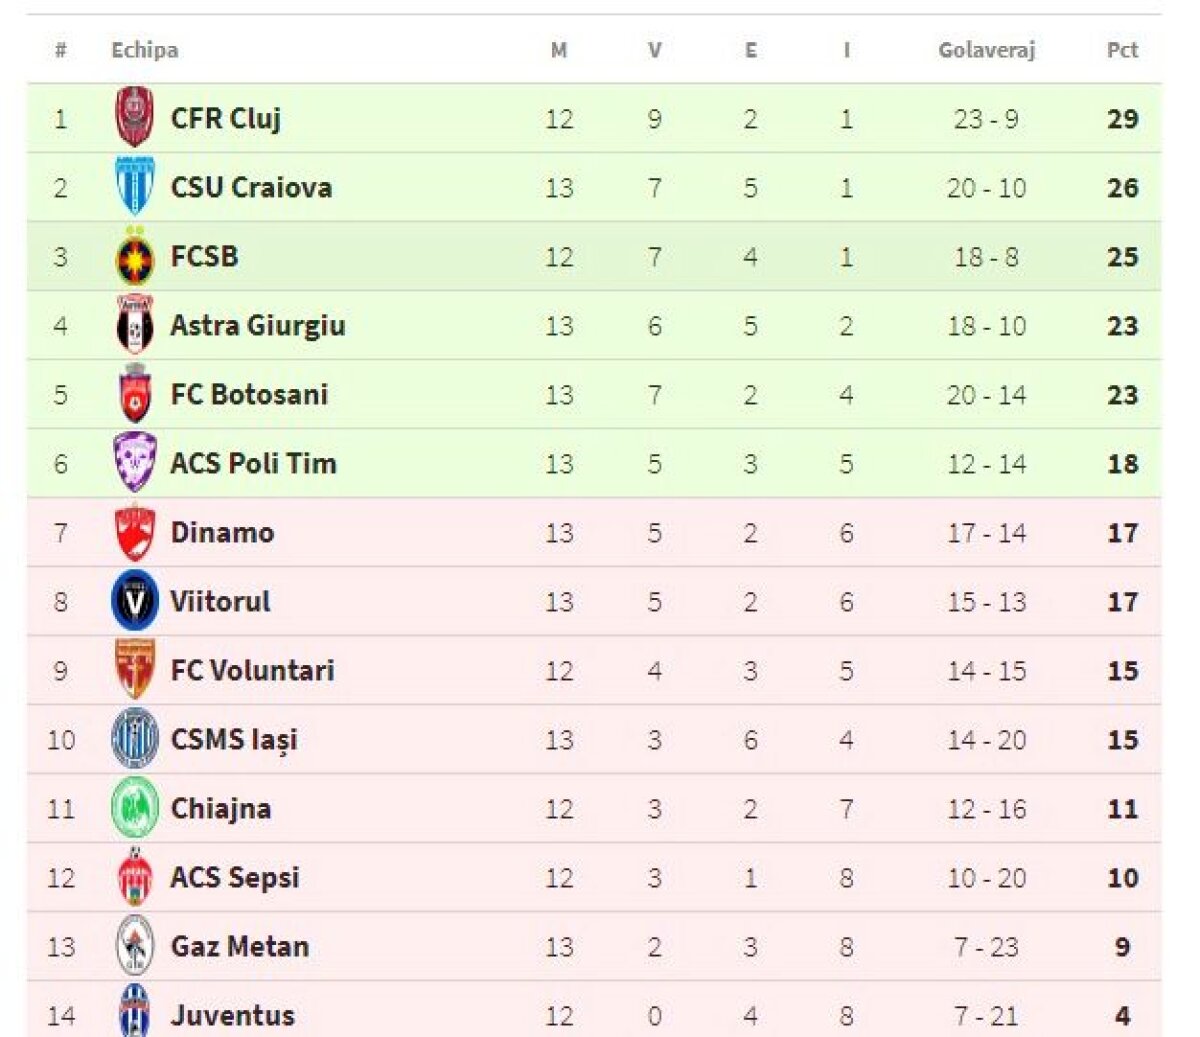Viewport: 1200px width, 1037px height.
Task: Select the Chiajna green club crest
Action: click(134, 808)
